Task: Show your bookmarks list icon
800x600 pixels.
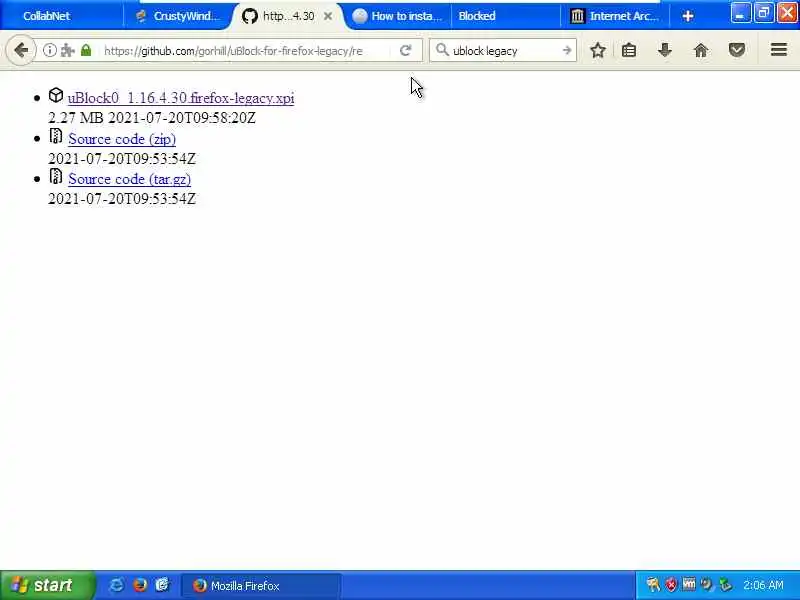Action: point(629,50)
